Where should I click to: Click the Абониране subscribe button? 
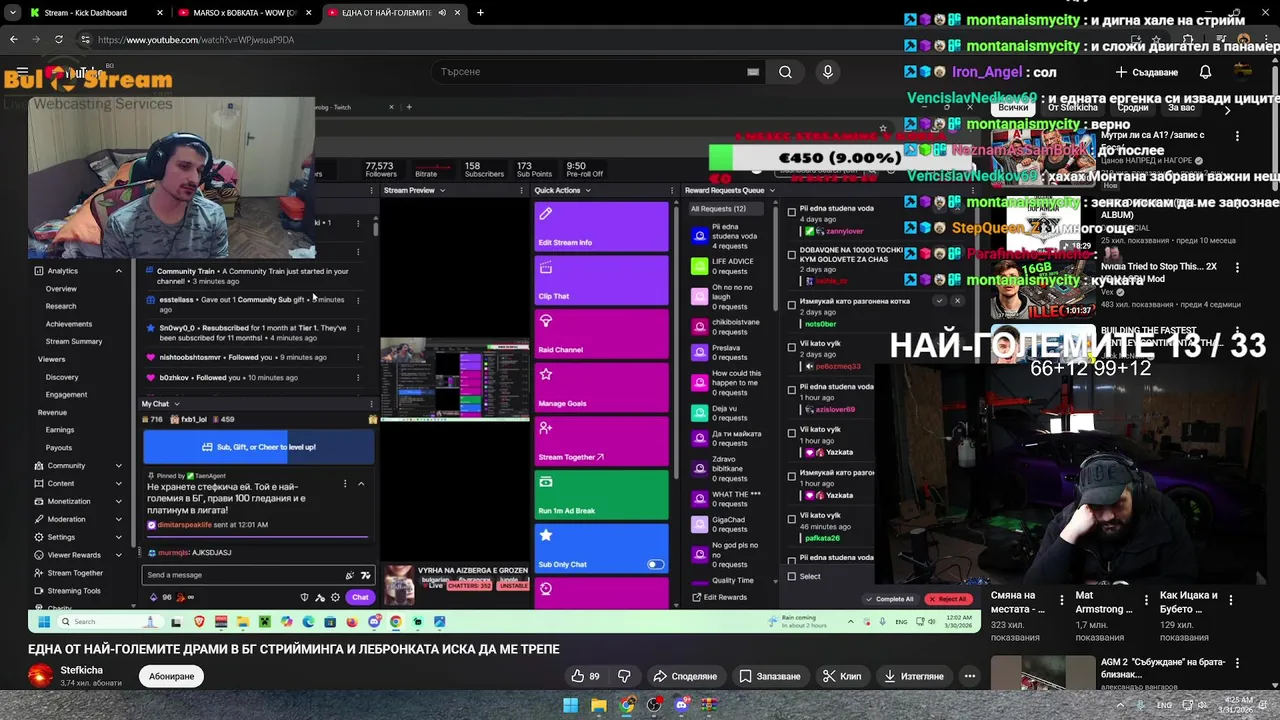pyautogui.click(x=171, y=677)
